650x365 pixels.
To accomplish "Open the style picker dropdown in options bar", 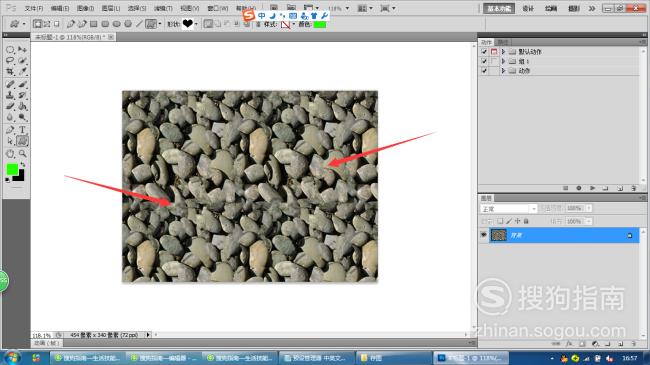I will tap(293, 24).
